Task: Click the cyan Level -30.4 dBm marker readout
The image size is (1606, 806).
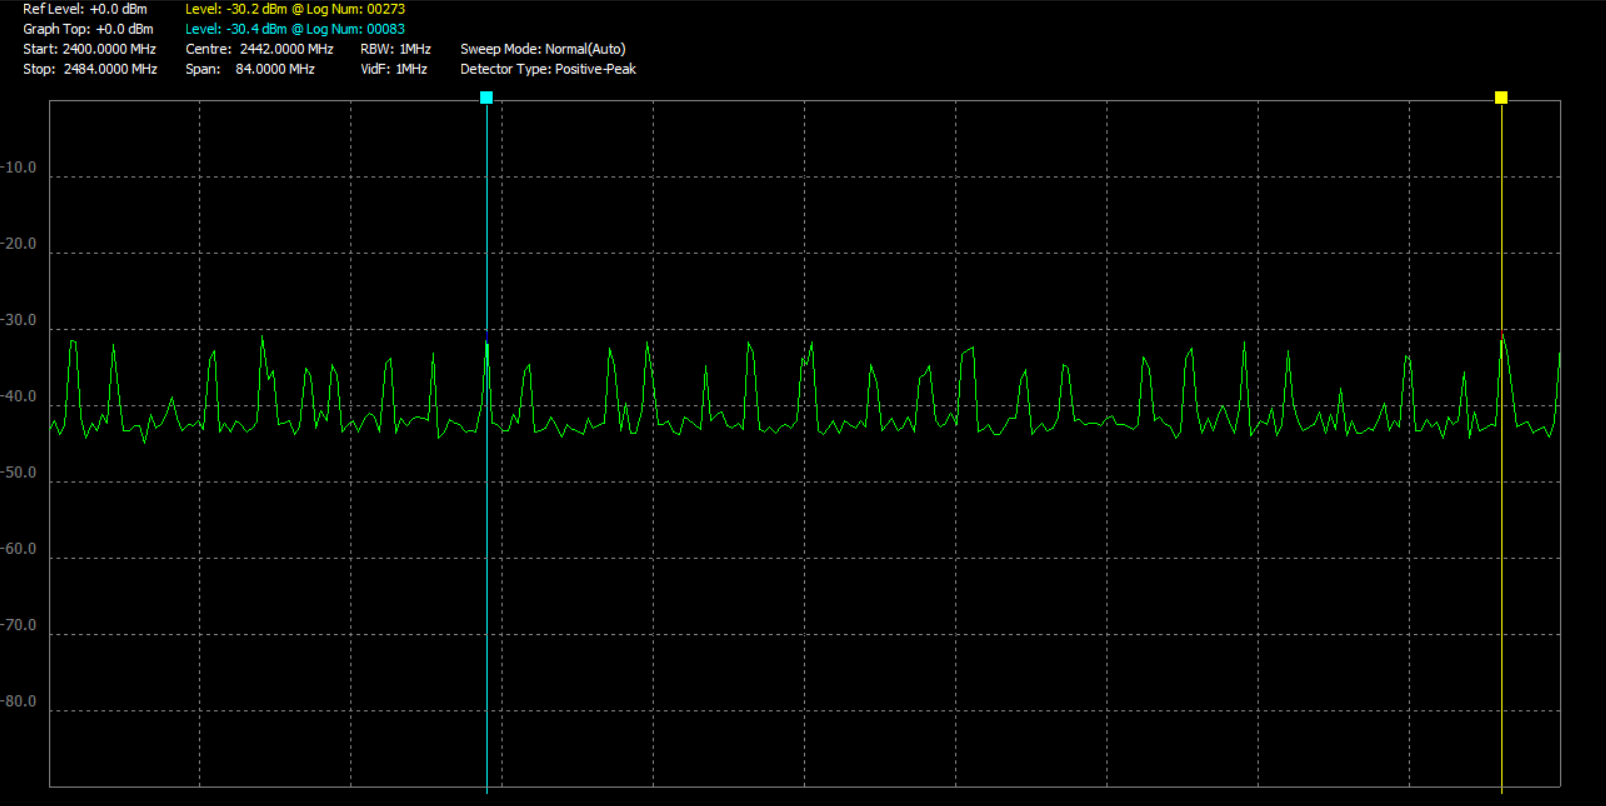Action: [x=295, y=29]
